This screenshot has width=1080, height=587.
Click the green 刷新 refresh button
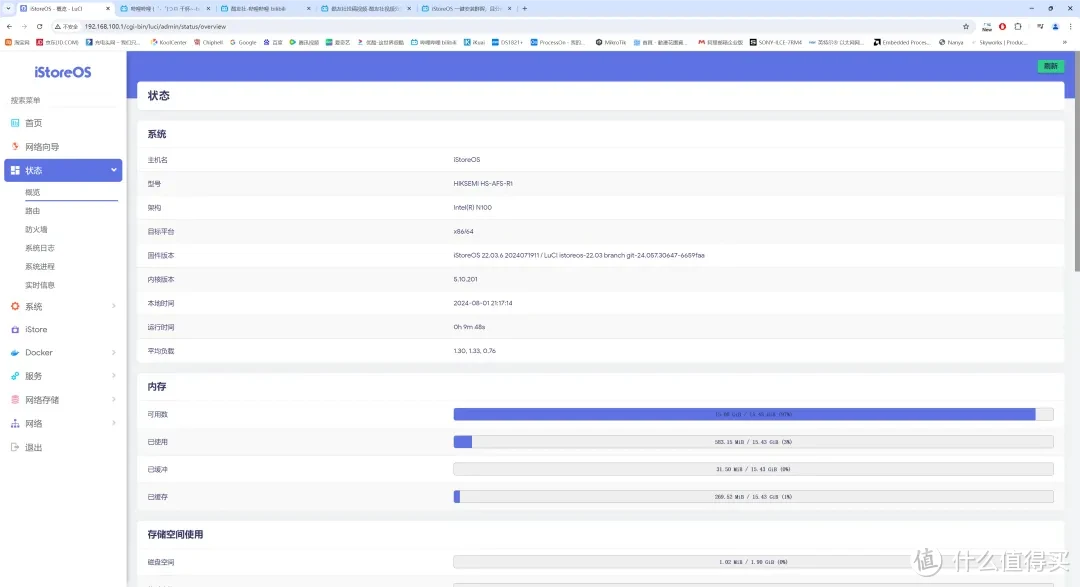pyautogui.click(x=1050, y=66)
